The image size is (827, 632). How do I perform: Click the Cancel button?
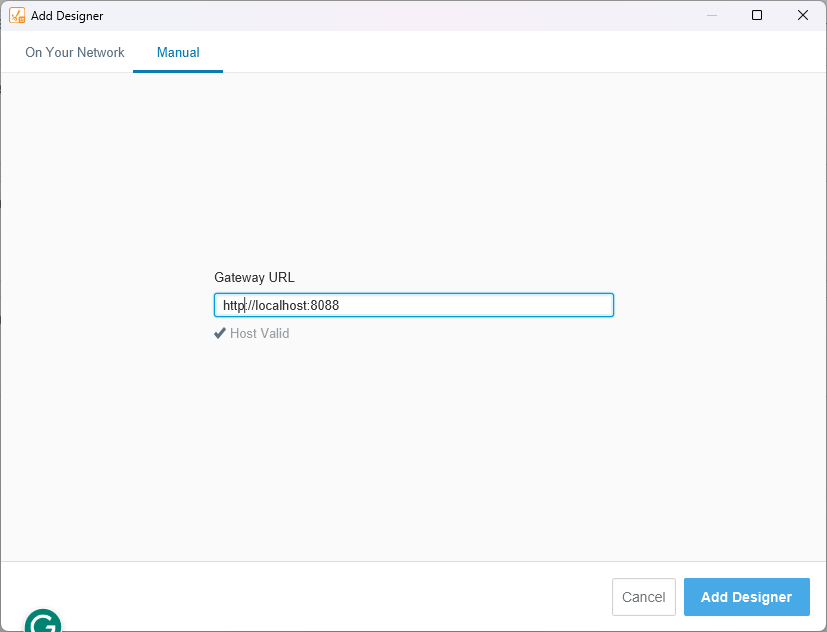pyautogui.click(x=643, y=597)
